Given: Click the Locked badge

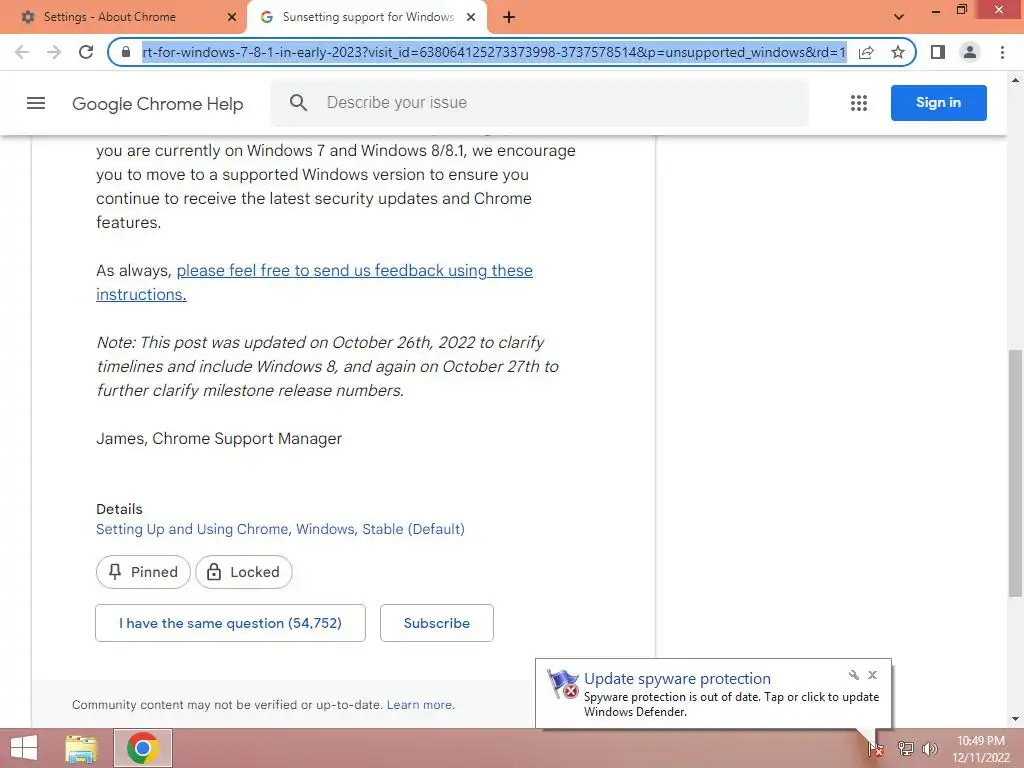Looking at the screenshot, I should [244, 572].
